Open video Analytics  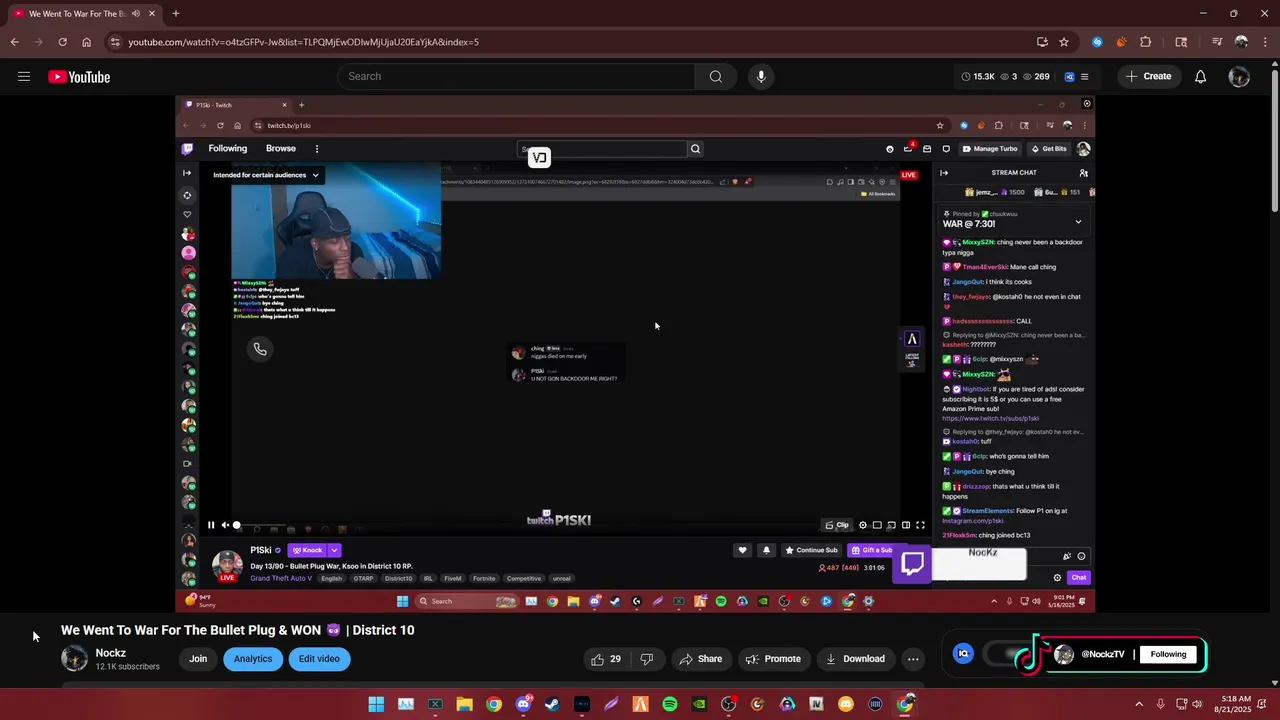[253, 659]
